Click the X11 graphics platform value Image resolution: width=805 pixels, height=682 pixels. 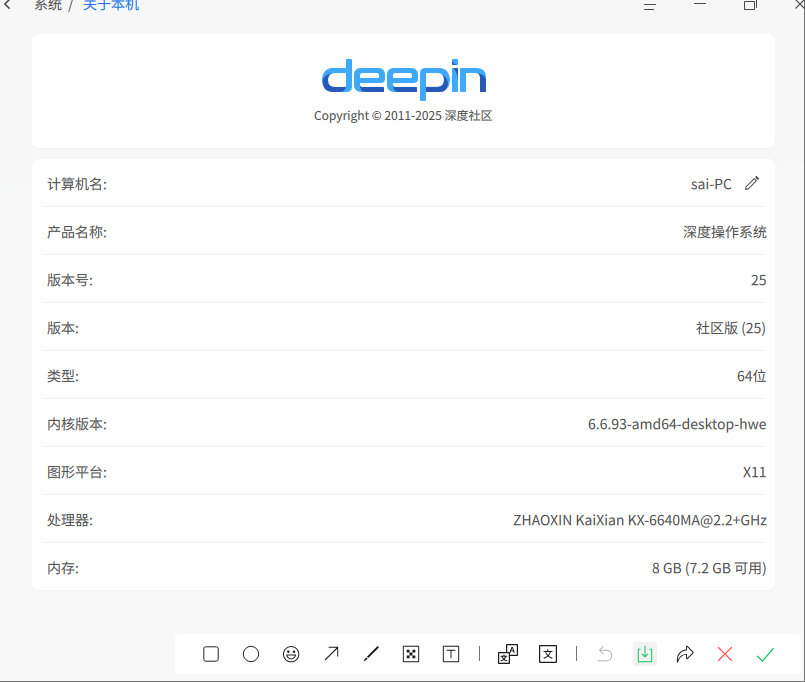(x=754, y=472)
